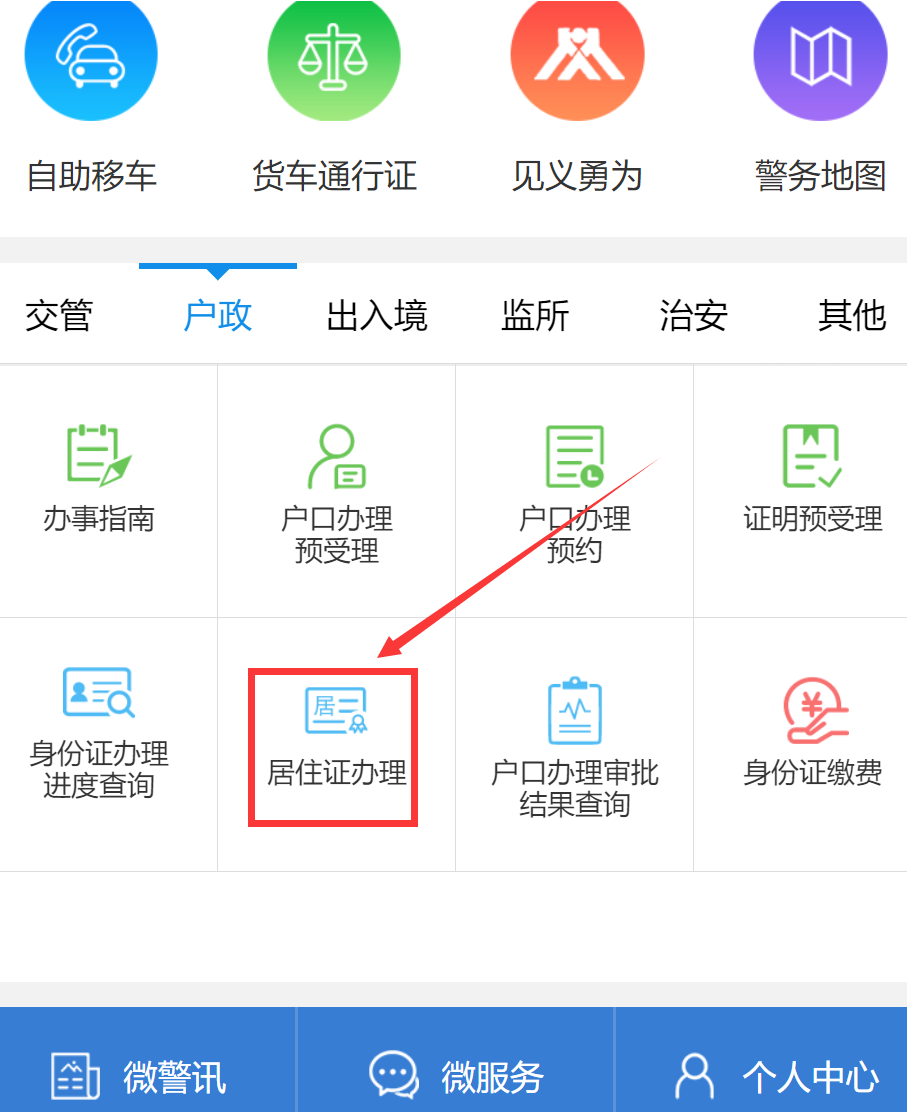Select the 居住证办理 certificate icon

click(x=336, y=711)
